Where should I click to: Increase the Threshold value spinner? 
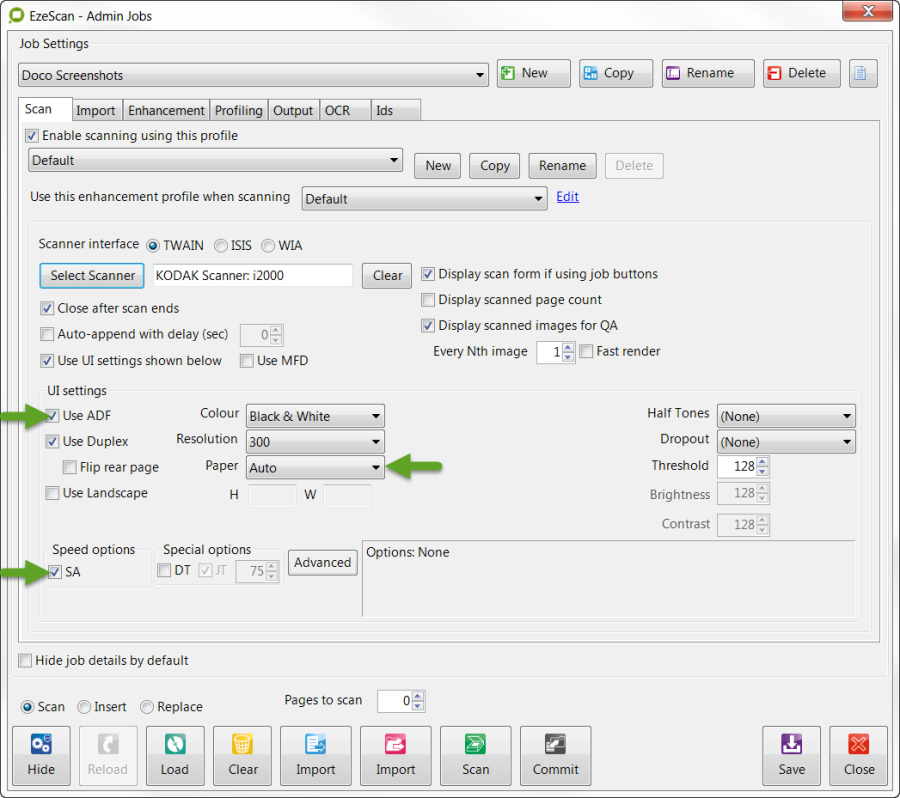[762, 461]
